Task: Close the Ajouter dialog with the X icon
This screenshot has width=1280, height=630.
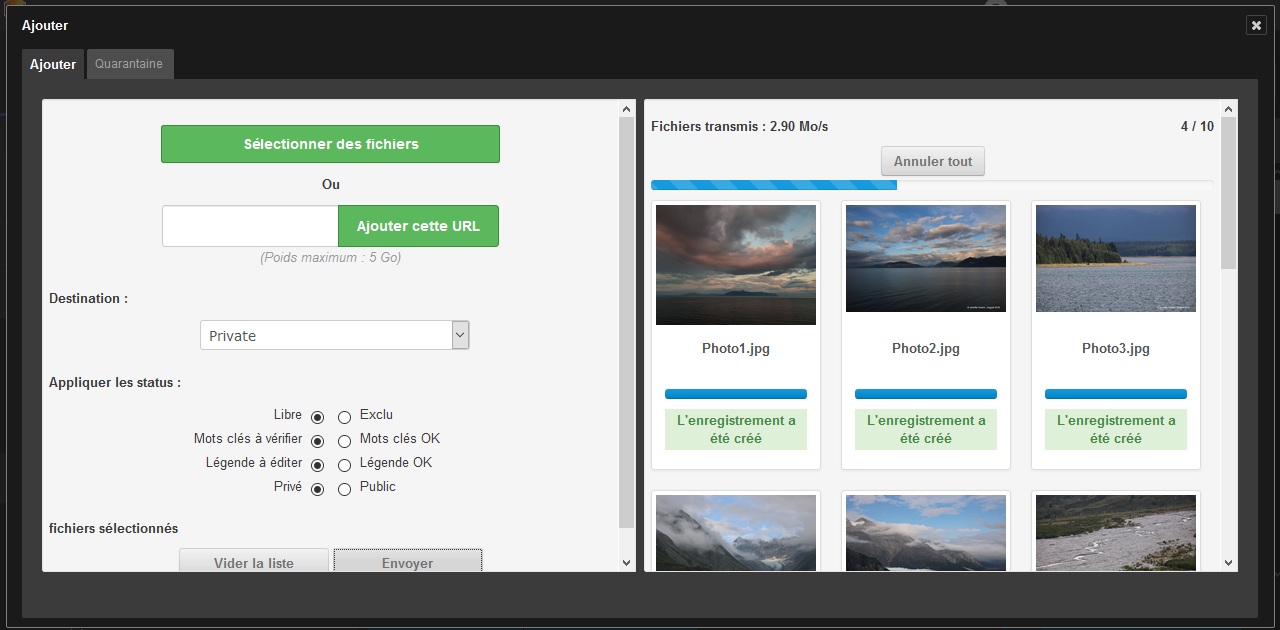Action: coord(1256,26)
